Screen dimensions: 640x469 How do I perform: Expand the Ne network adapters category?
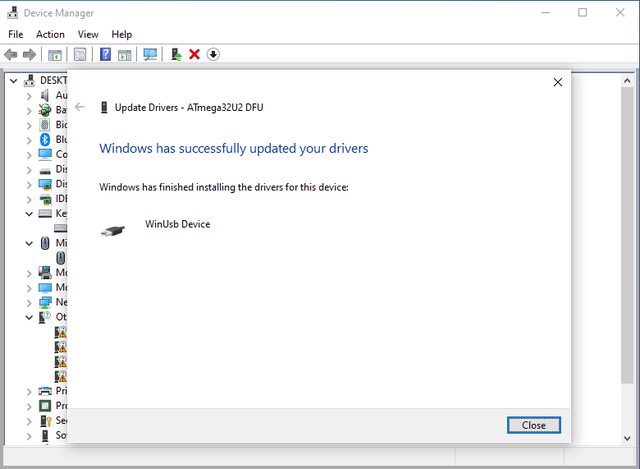coord(29,302)
